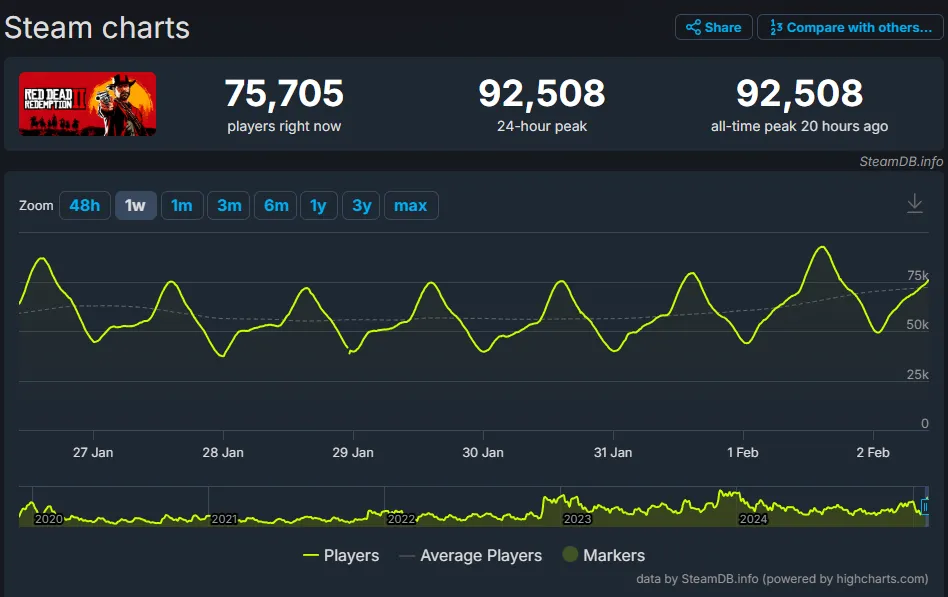Screen dimensions: 948x597
Task: Switch chart zoom to 3m
Action: point(229,206)
